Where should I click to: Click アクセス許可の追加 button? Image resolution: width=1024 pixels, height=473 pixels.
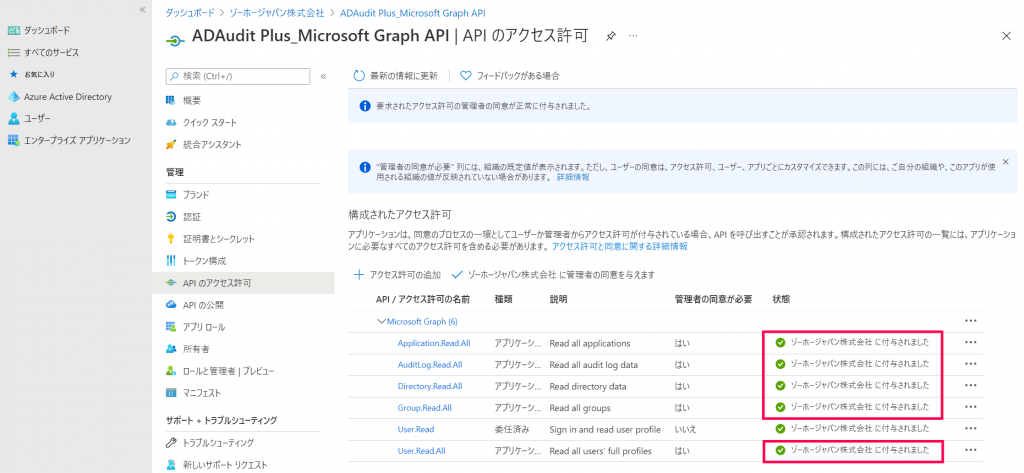click(x=398, y=274)
